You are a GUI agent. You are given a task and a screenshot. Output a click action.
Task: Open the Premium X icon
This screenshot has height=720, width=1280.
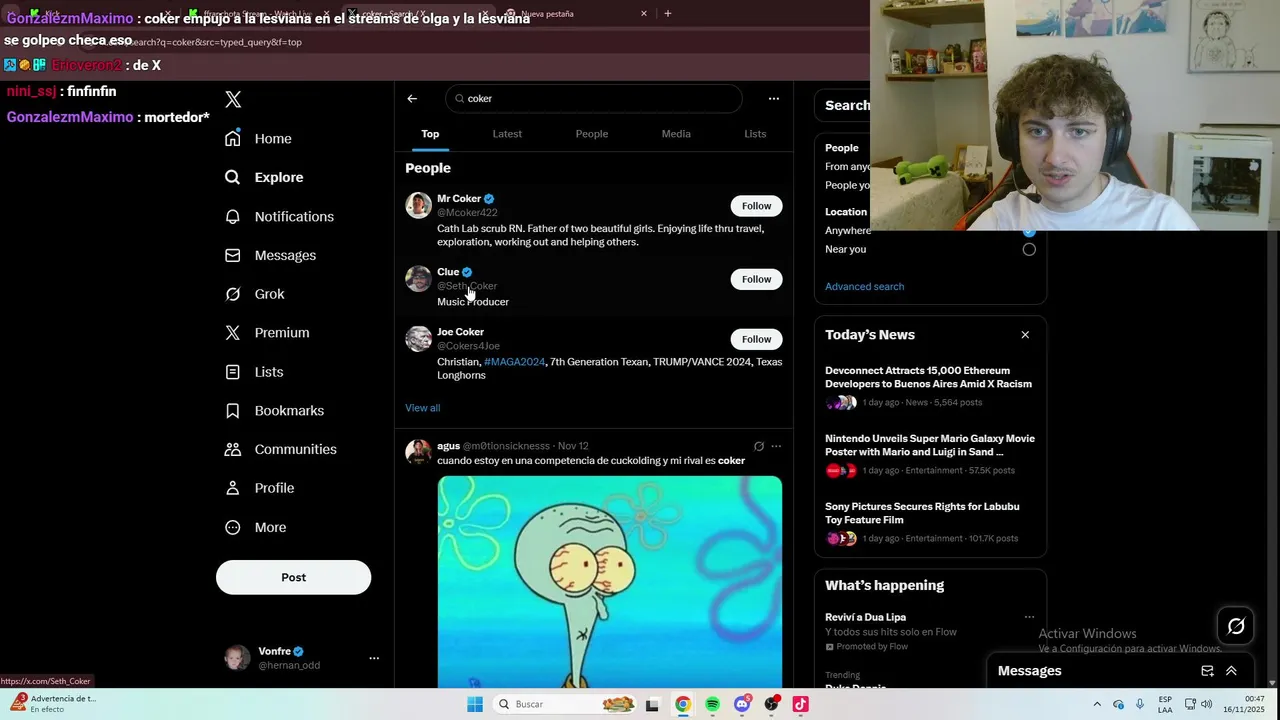click(233, 333)
